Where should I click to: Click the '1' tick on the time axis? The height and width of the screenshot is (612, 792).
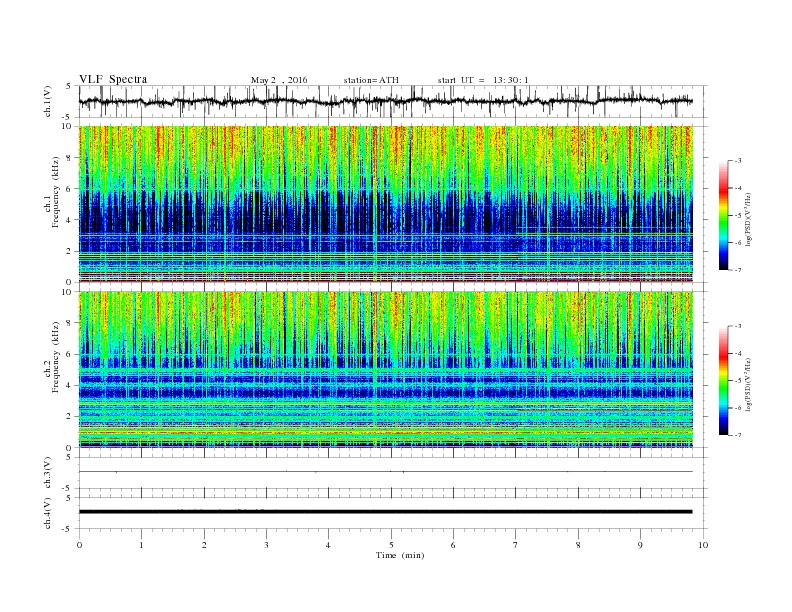pos(141,545)
